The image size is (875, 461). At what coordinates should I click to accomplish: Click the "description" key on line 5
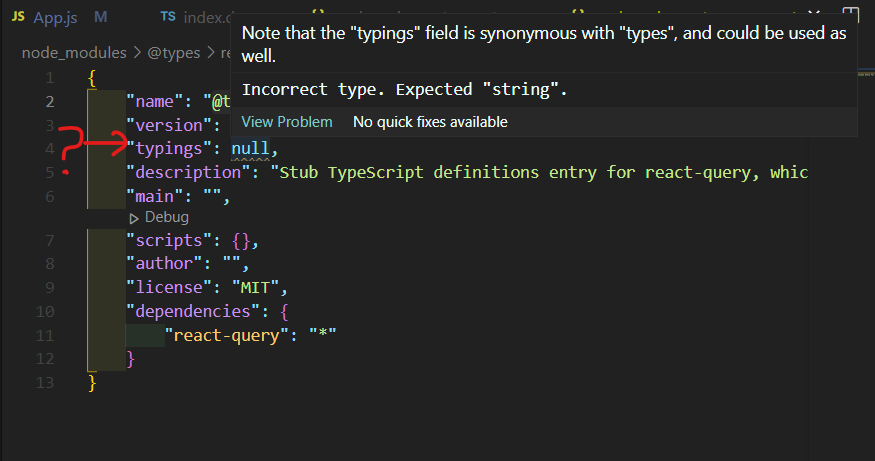click(189, 172)
